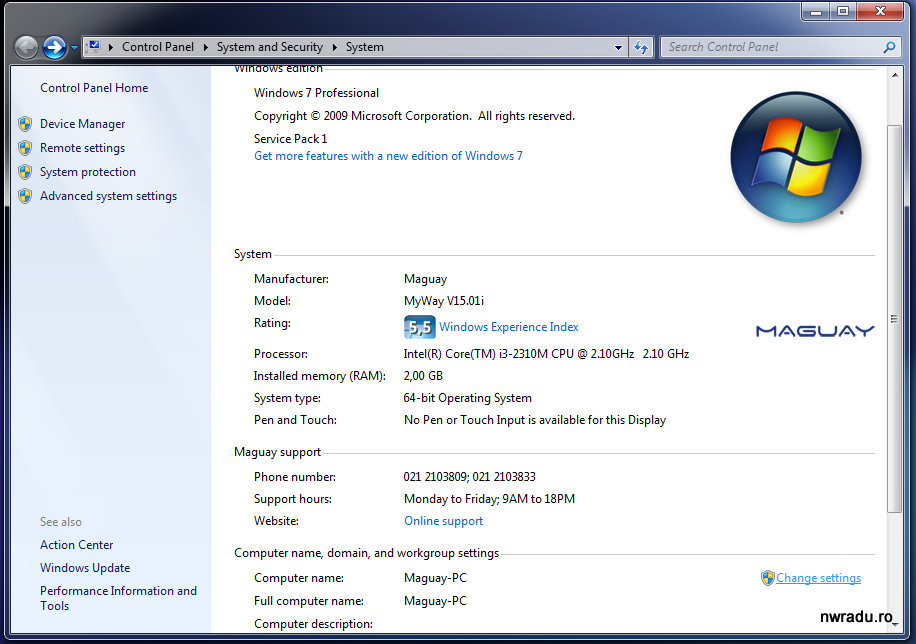Click the vertical scrollbar thumb

point(894,318)
